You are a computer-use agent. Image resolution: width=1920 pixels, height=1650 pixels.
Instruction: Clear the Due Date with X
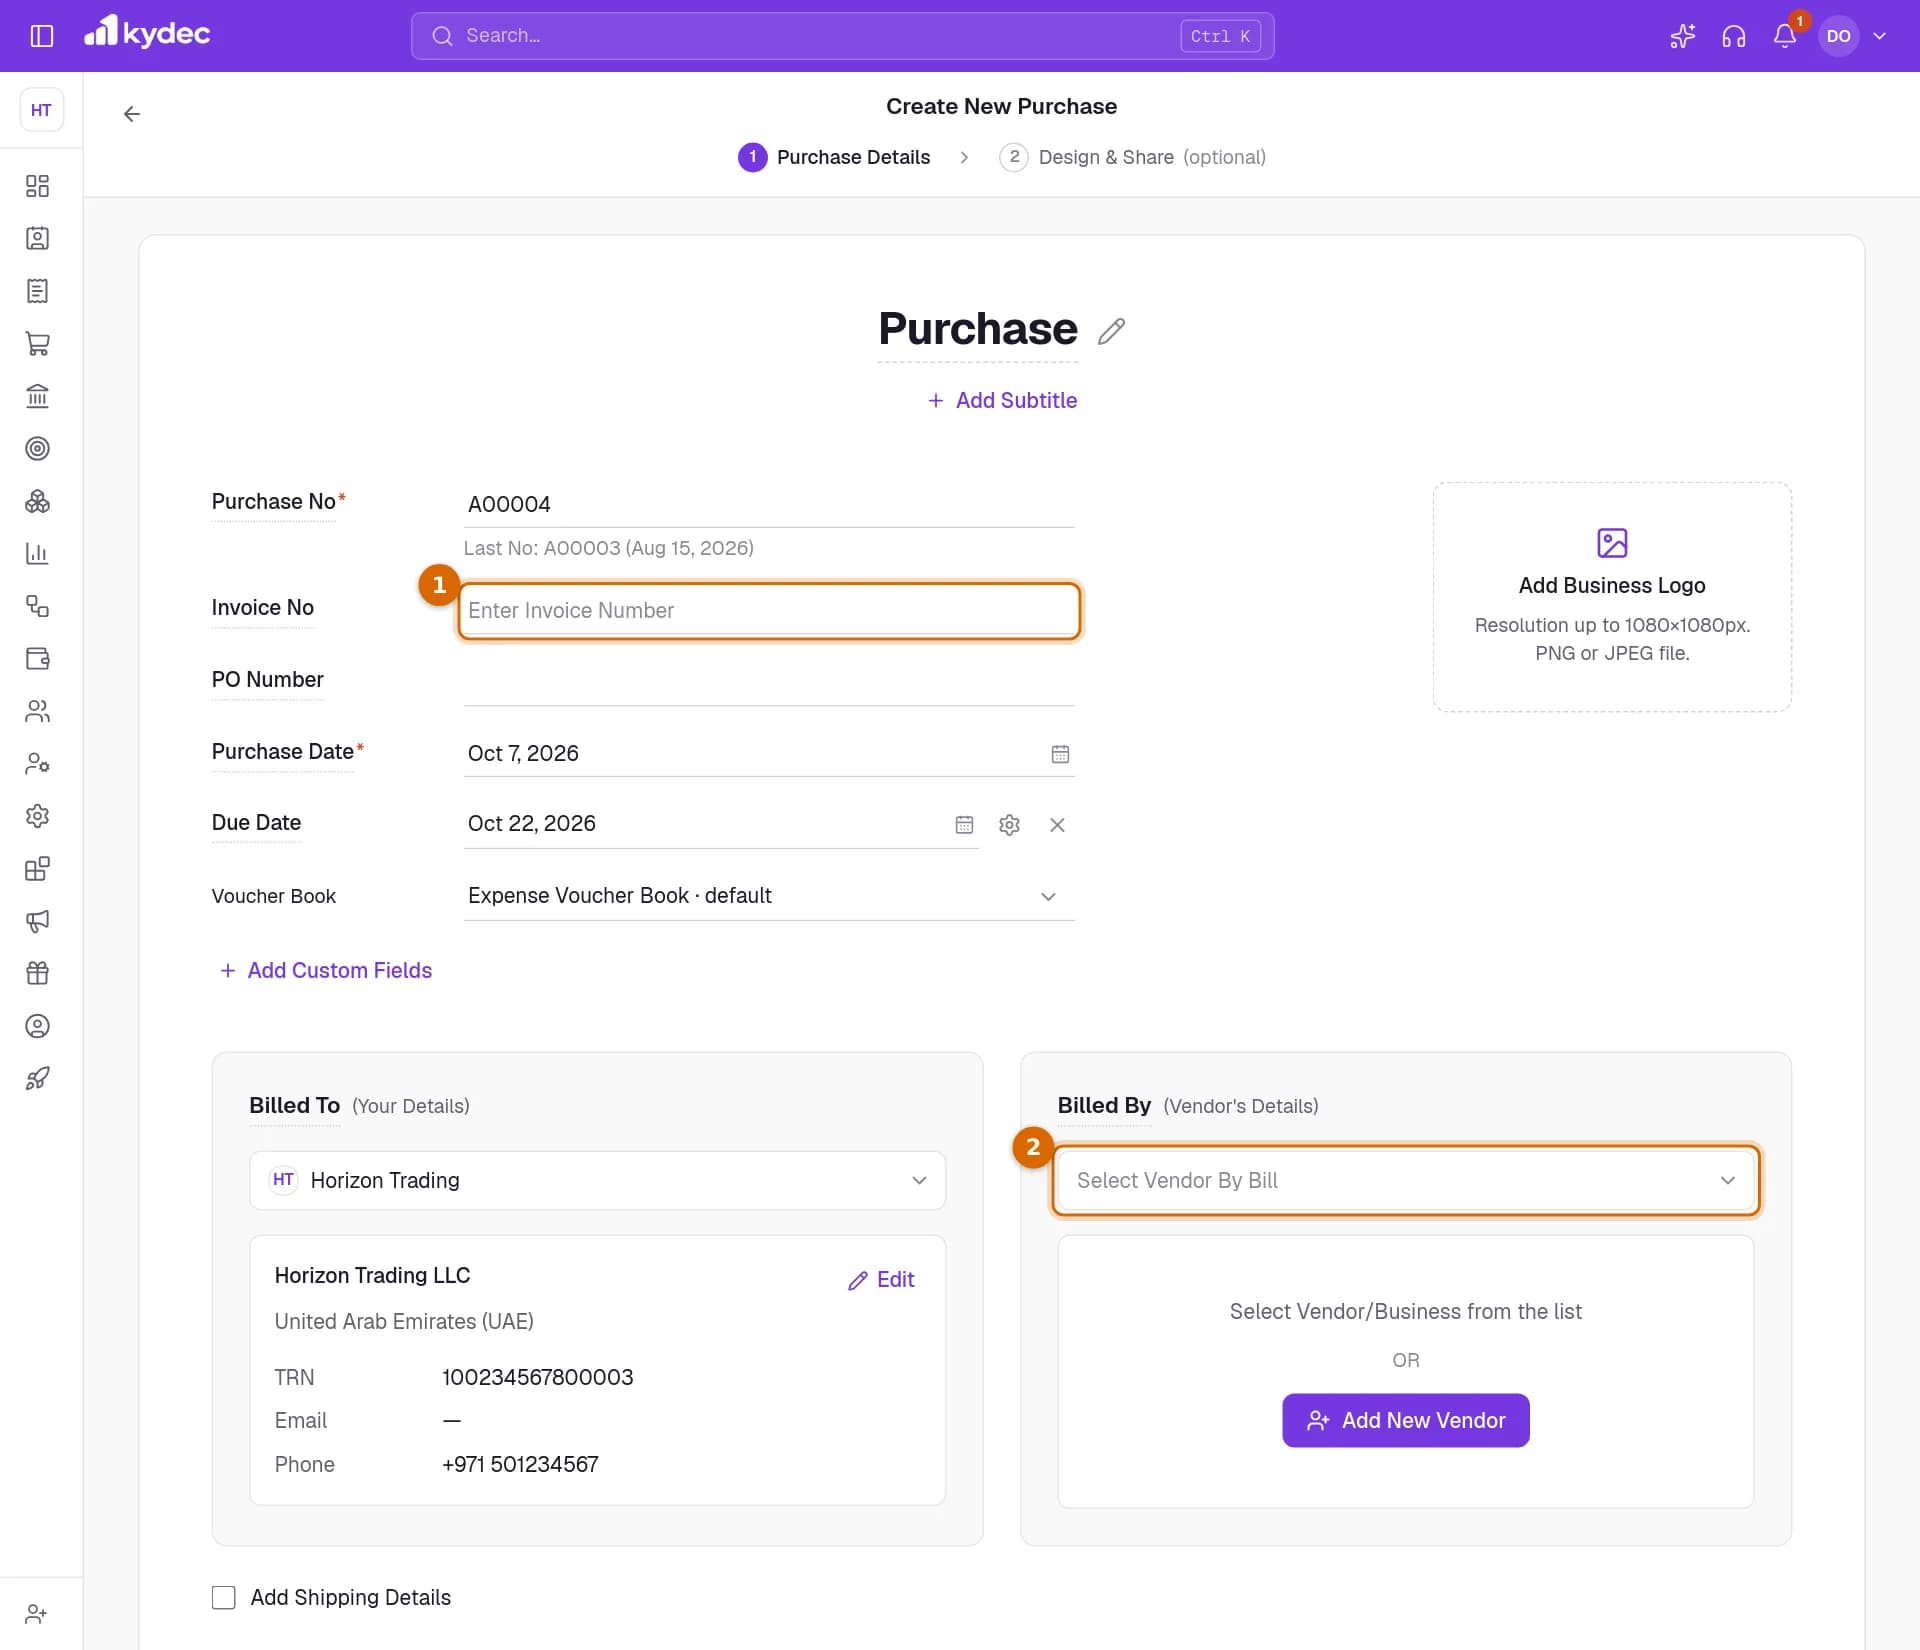(x=1057, y=825)
